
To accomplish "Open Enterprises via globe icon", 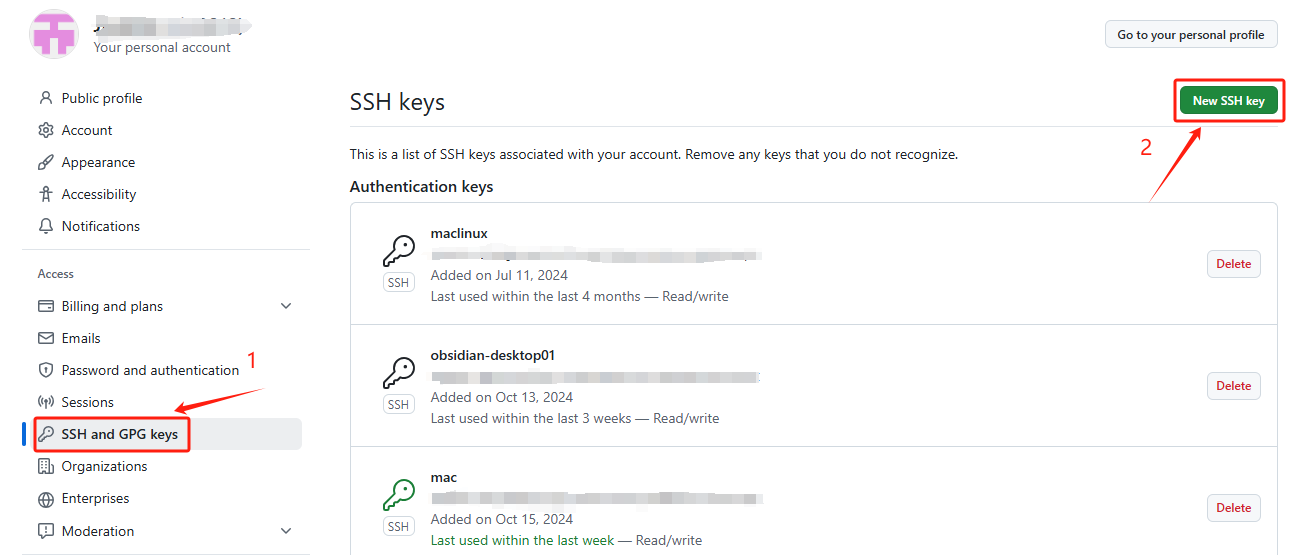I will point(45,499).
